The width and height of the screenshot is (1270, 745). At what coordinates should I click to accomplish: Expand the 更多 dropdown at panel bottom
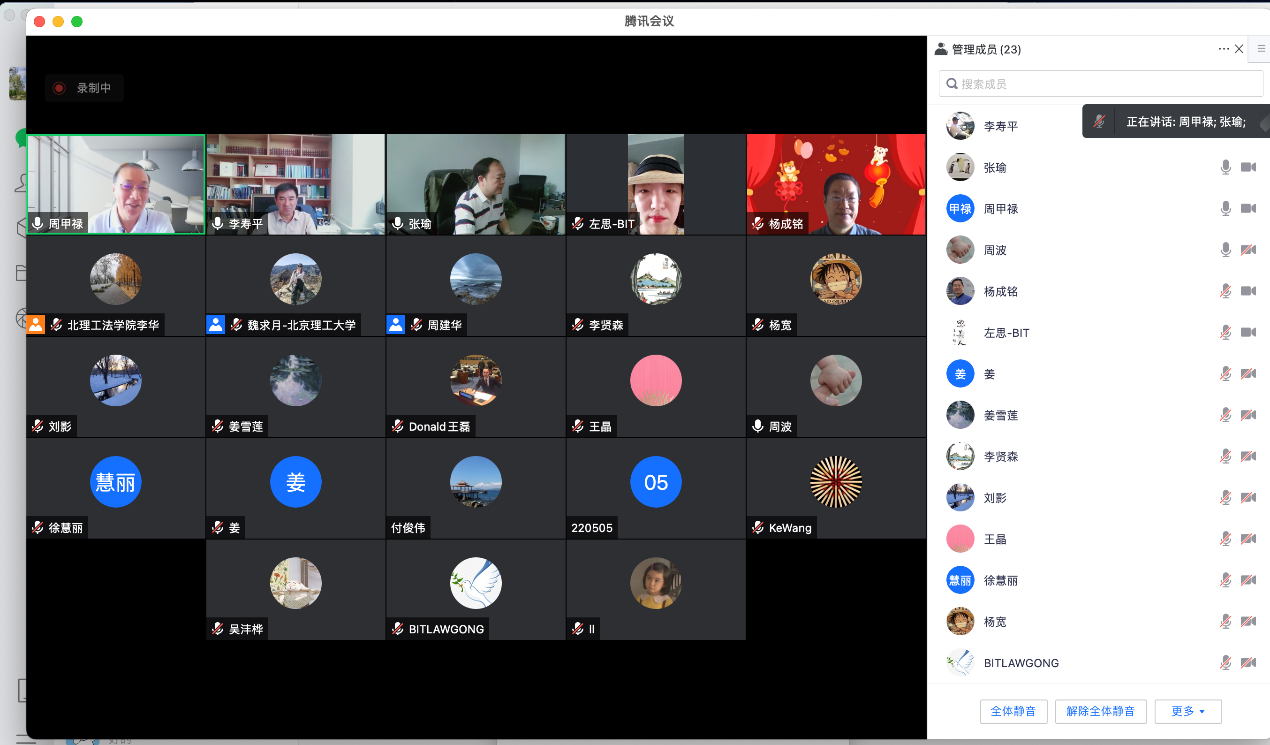[1187, 711]
